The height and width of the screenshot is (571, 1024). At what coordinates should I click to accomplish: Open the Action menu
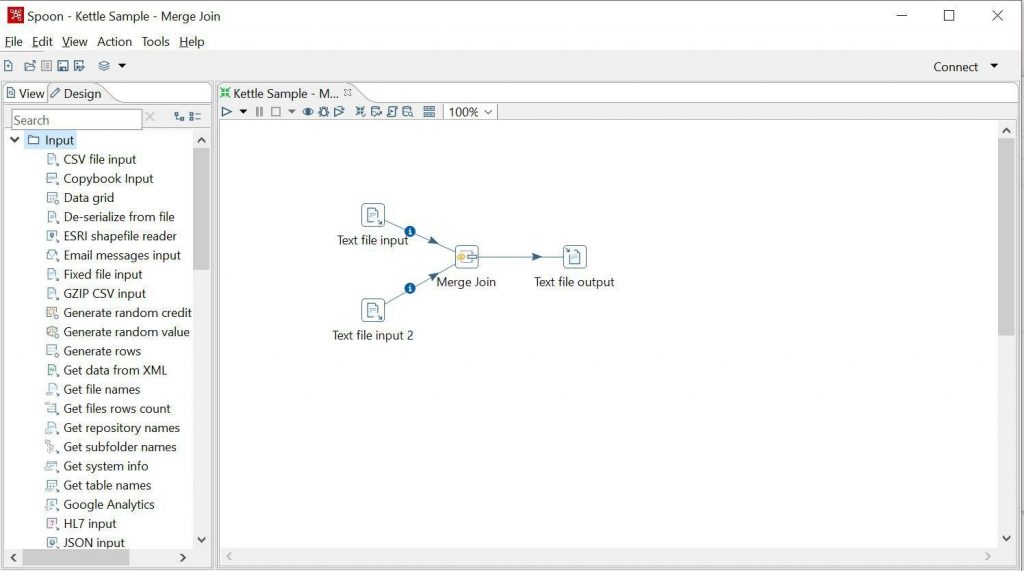(114, 42)
